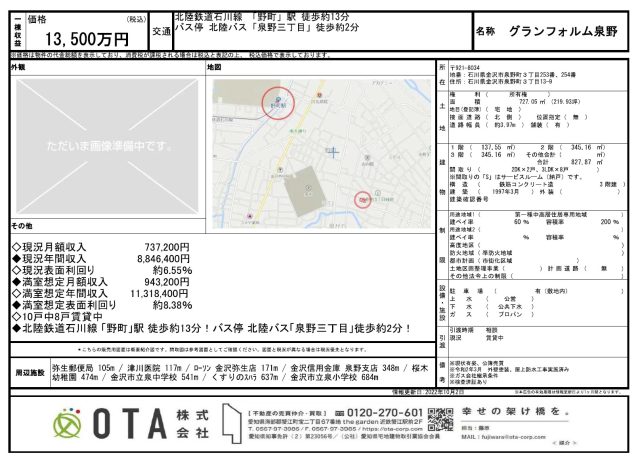Click the 公共下水 sewage value
The height and width of the screenshot is (462, 640).
[510, 307]
